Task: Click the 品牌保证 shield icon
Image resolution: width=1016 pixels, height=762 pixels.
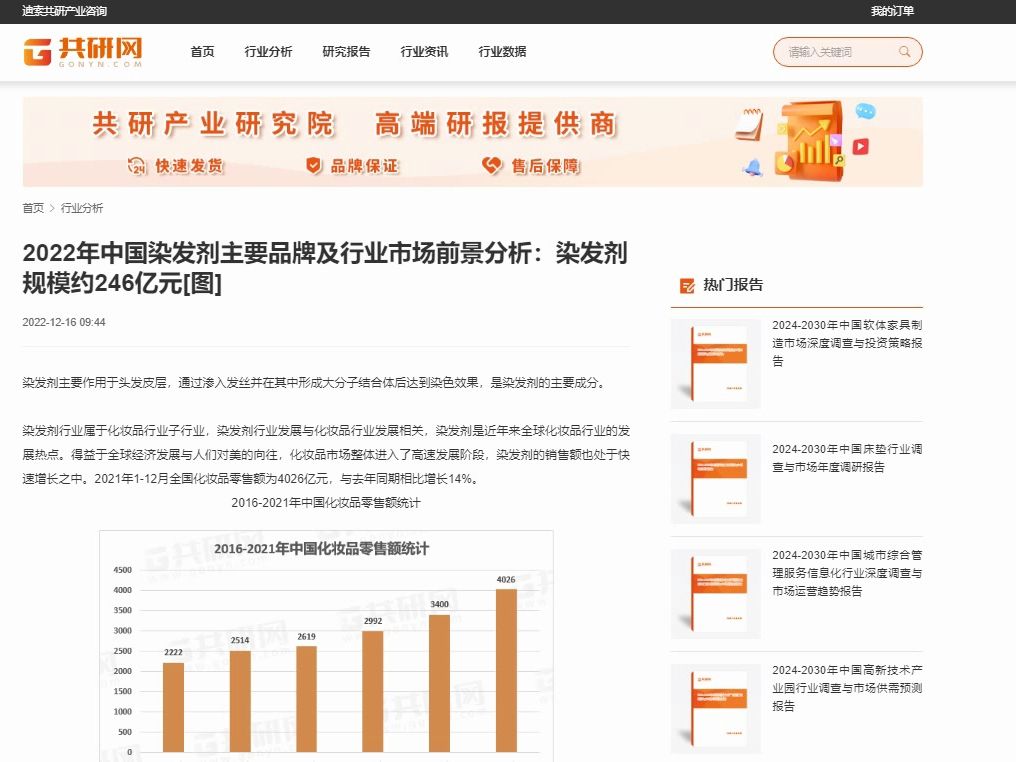Action: pos(314,166)
